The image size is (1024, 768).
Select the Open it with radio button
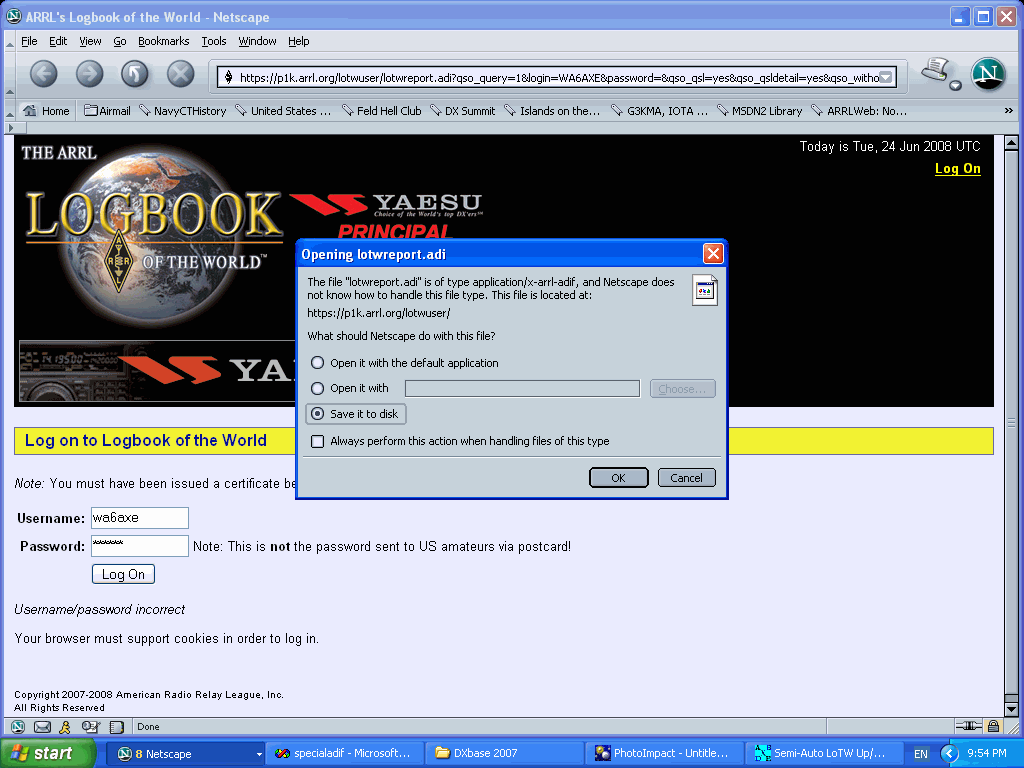[x=317, y=389]
